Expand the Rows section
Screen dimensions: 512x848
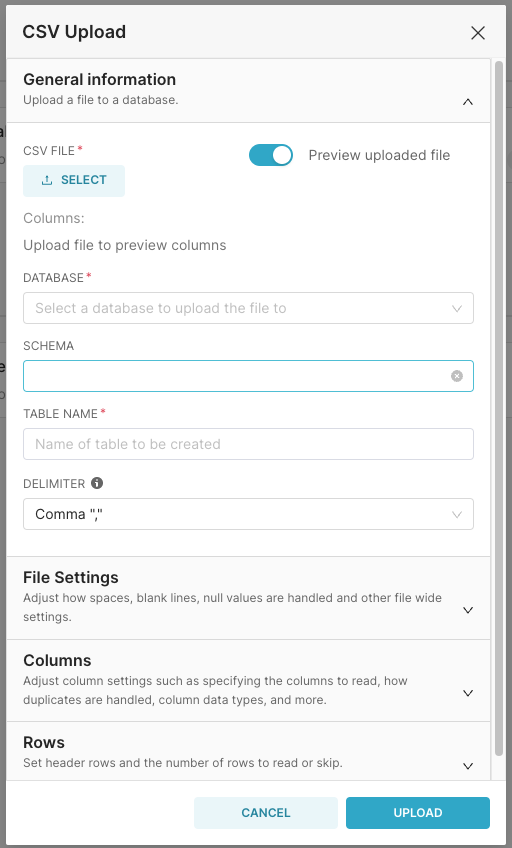[x=248, y=752]
